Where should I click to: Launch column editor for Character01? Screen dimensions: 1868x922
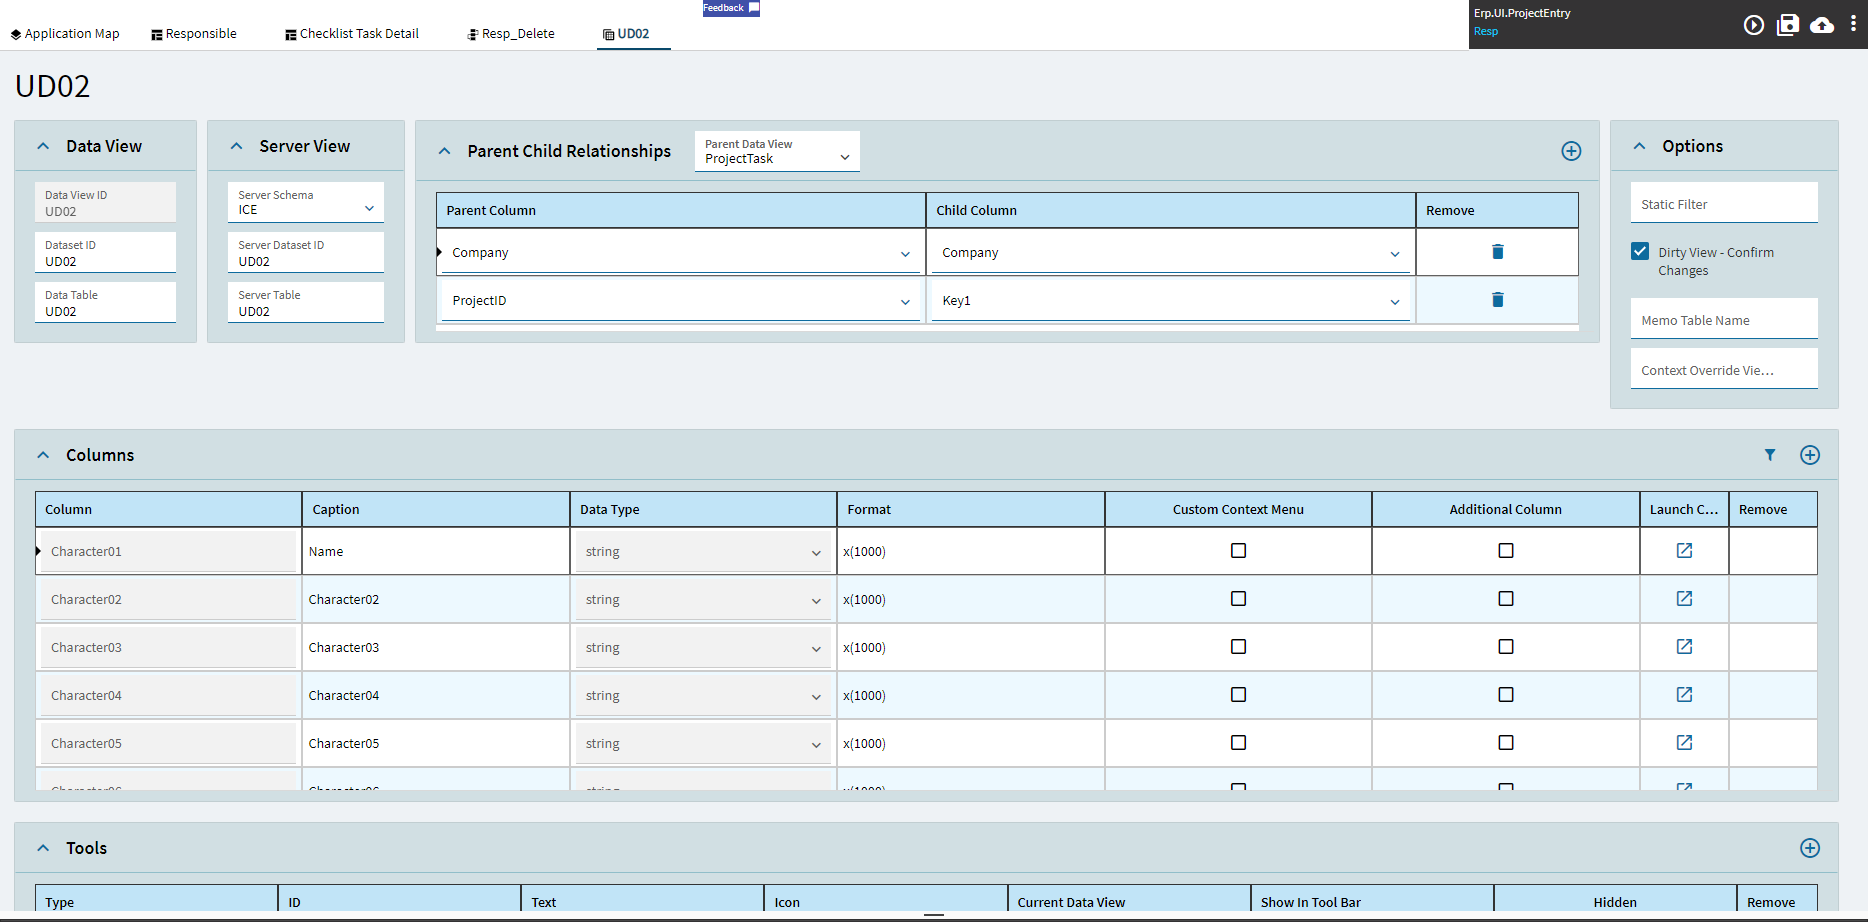pos(1684,551)
